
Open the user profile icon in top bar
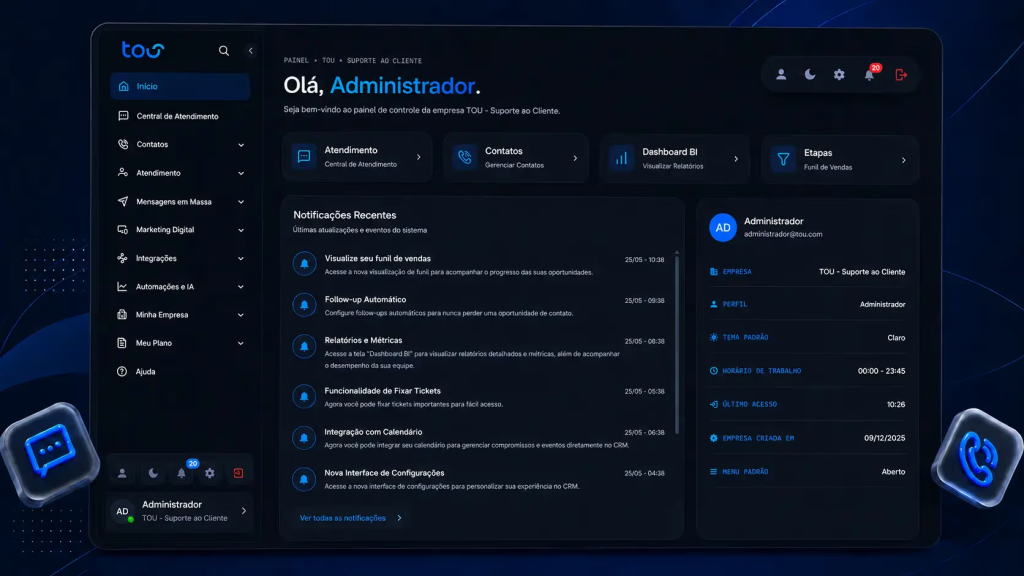click(x=781, y=74)
